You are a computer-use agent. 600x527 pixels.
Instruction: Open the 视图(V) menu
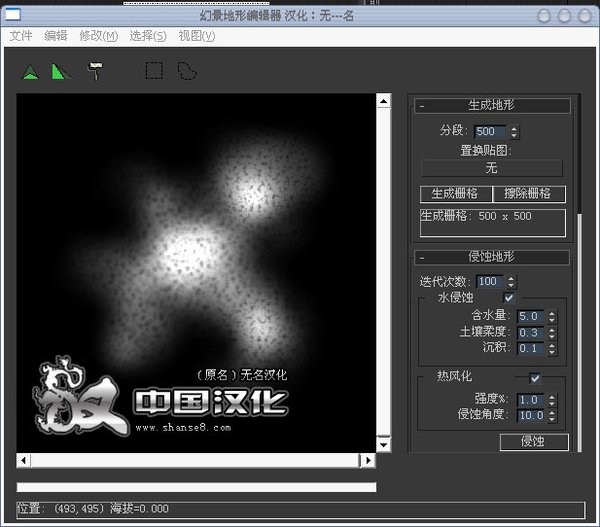[x=196, y=36]
